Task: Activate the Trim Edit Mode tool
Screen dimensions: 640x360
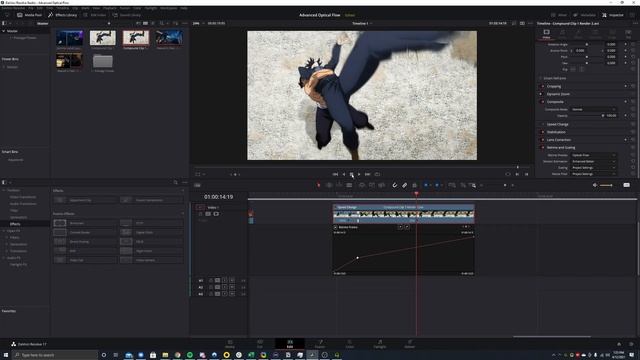Action: [x=329, y=185]
